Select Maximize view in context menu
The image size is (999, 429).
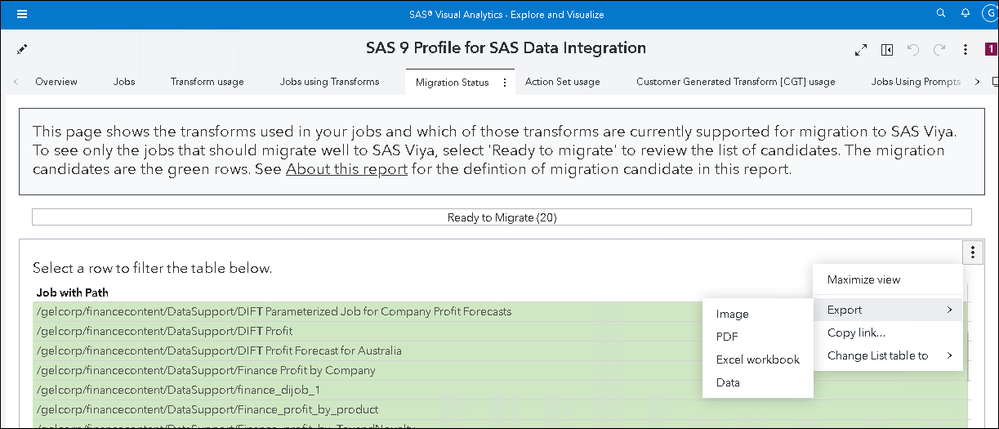(x=864, y=280)
